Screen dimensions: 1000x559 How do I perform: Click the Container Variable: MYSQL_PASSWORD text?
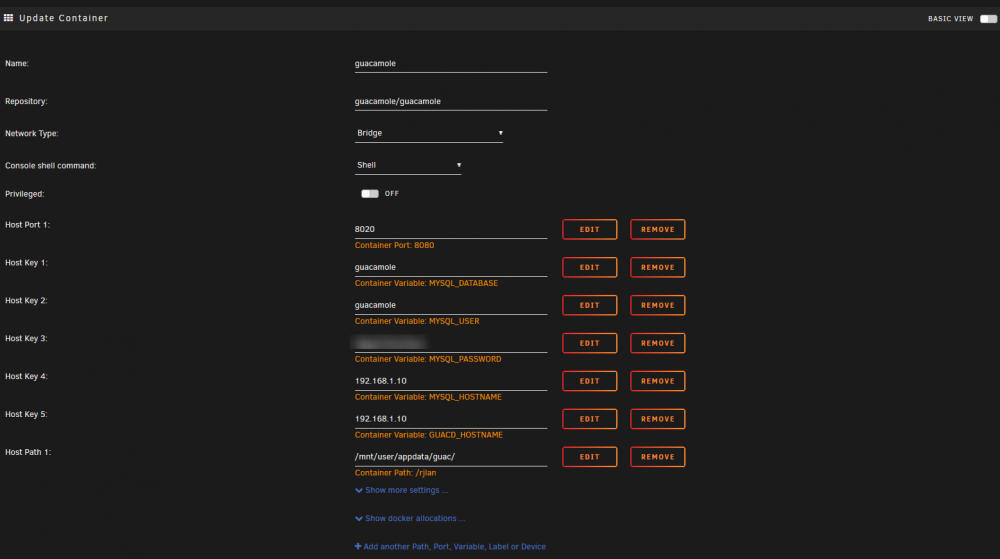click(x=428, y=359)
